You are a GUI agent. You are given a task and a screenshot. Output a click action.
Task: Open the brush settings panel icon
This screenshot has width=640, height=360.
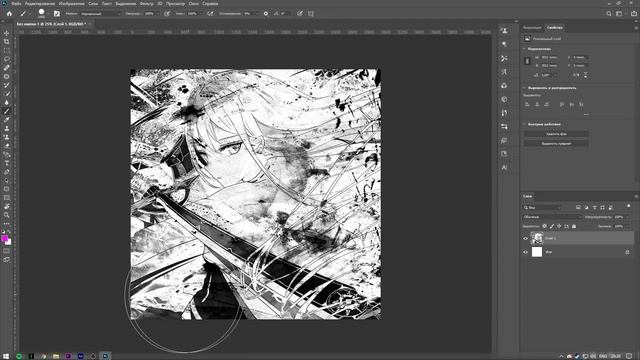(57, 13)
